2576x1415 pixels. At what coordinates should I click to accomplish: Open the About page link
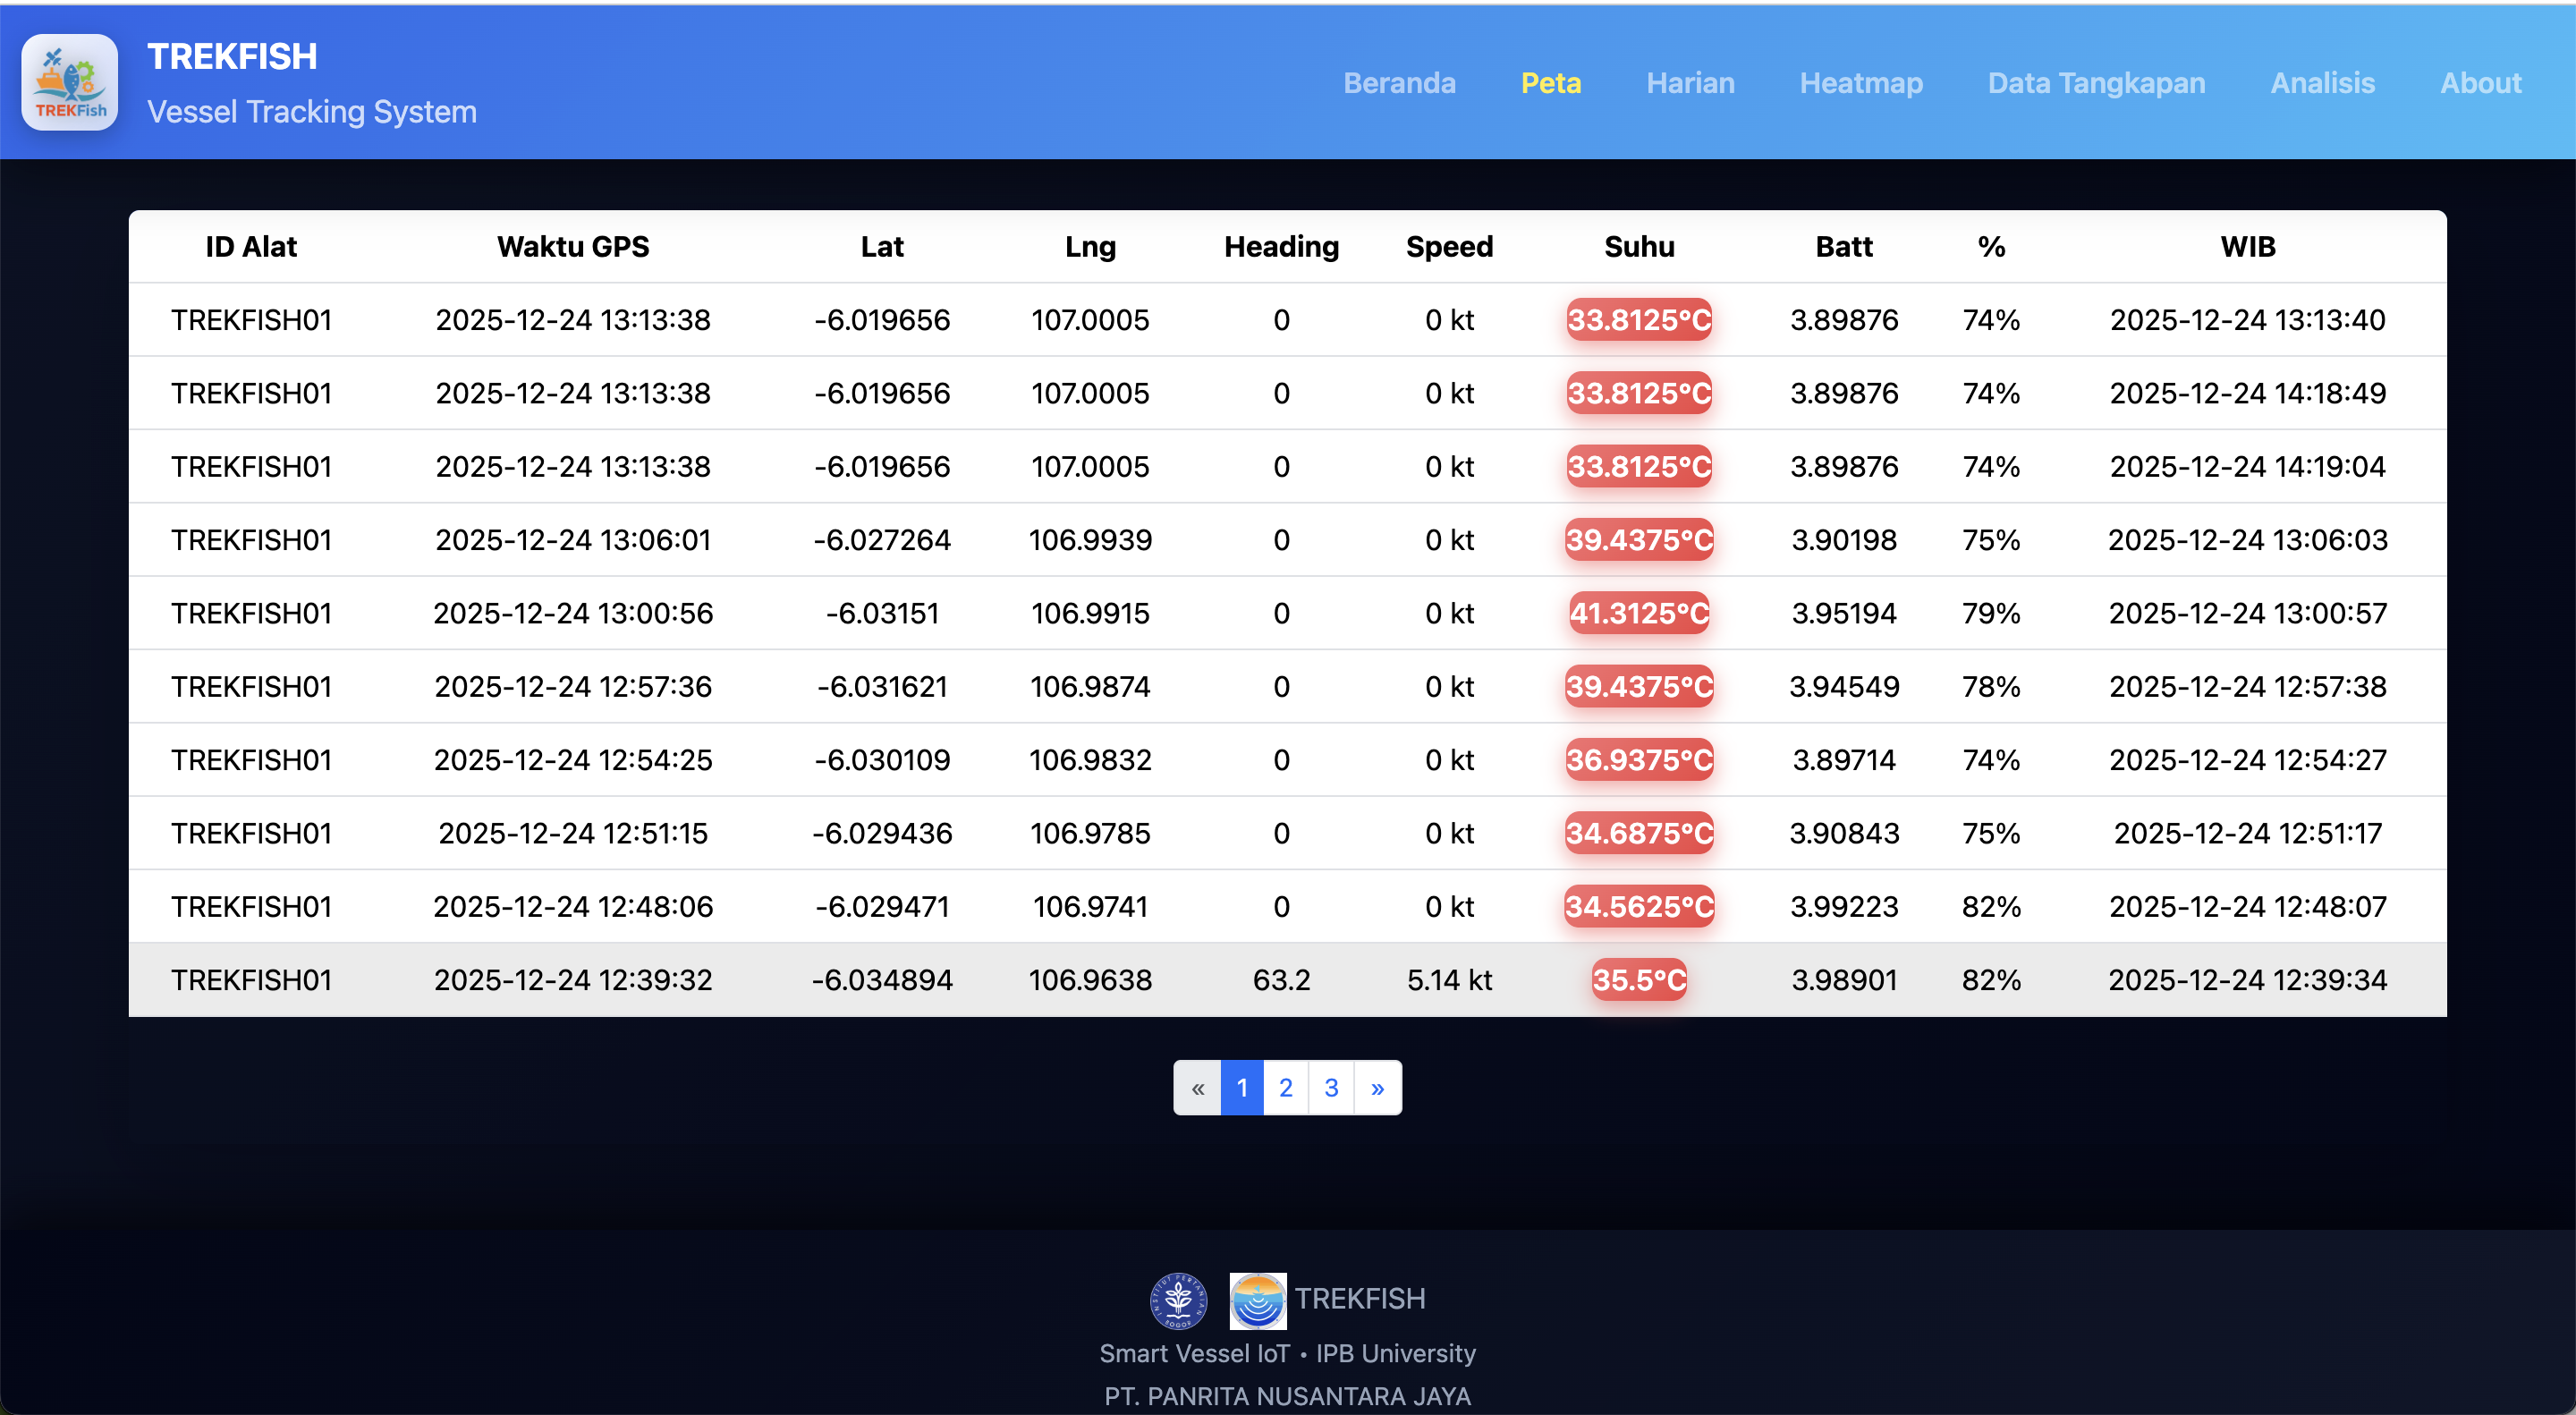[2480, 83]
